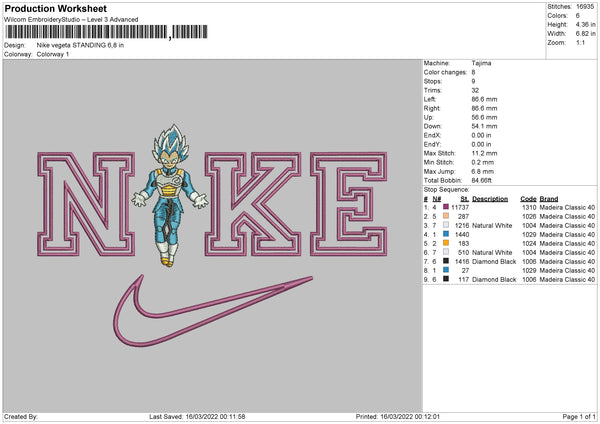Click 'Madeira Classic 40' in stop row 4
The width and height of the screenshot is (600, 424).
(x=567, y=235)
